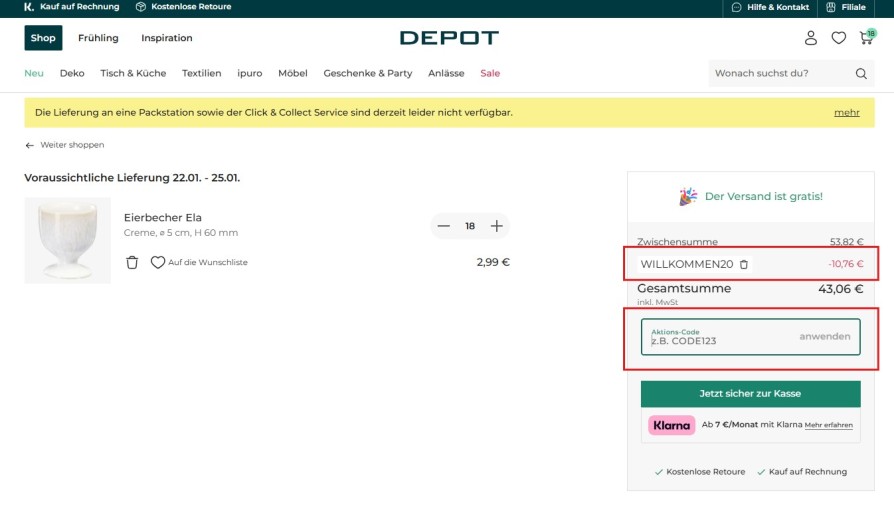Open the user account icon

click(x=811, y=38)
